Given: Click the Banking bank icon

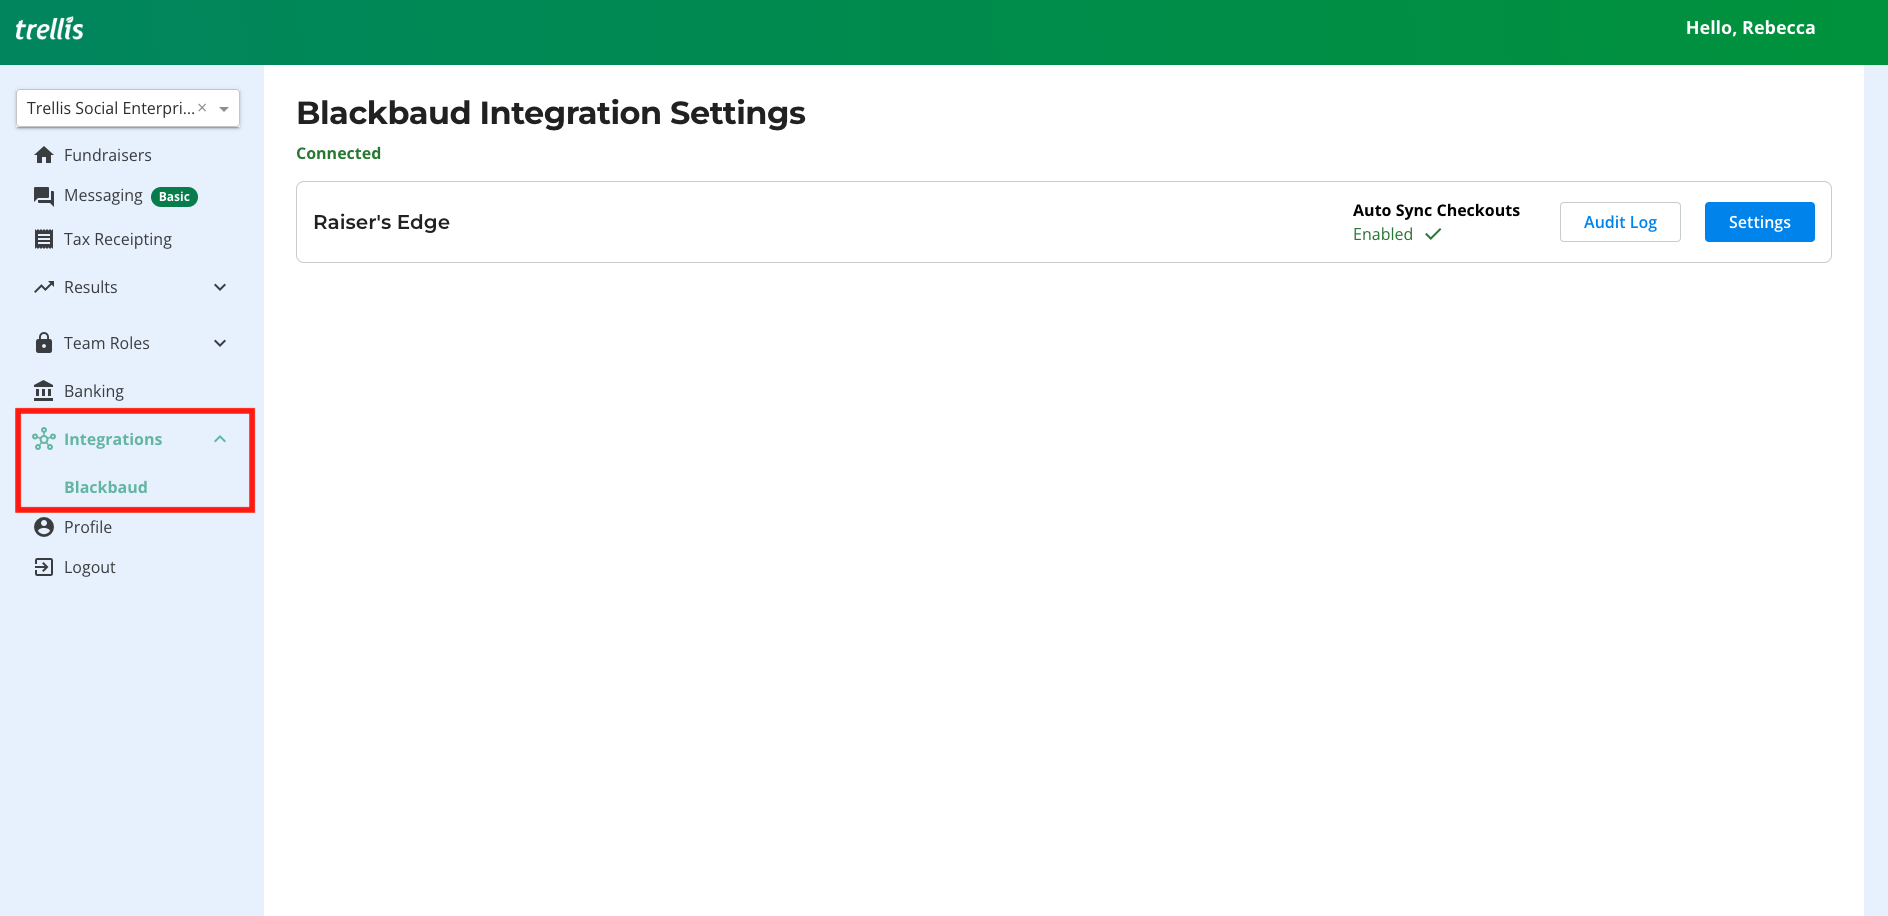Looking at the screenshot, I should coord(44,390).
